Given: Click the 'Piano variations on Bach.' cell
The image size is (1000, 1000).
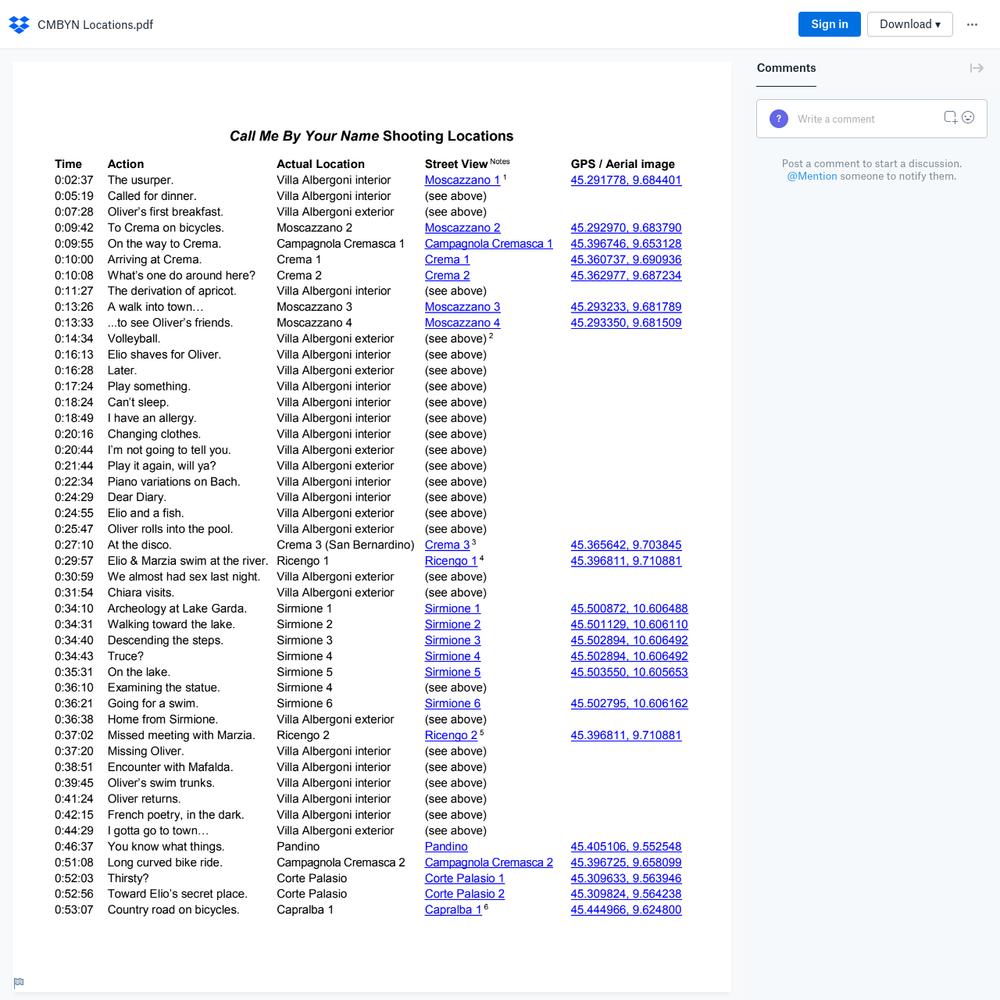Looking at the screenshot, I should click(x=173, y=482).
